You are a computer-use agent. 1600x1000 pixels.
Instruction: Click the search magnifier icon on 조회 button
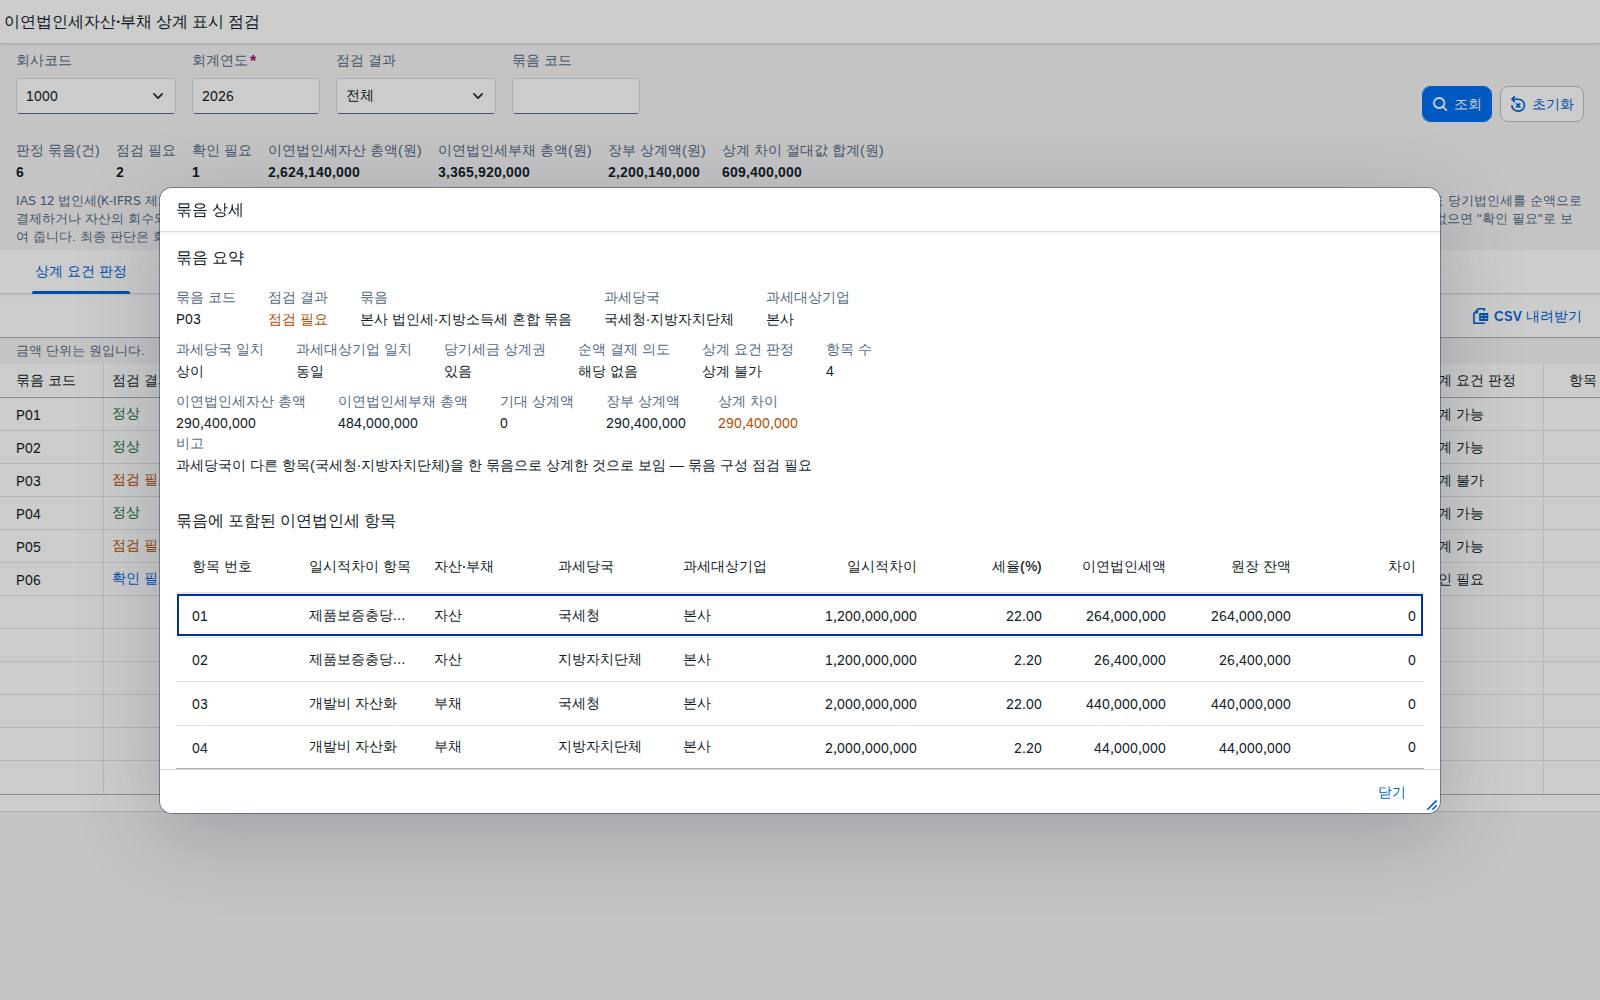point(1440,104)
